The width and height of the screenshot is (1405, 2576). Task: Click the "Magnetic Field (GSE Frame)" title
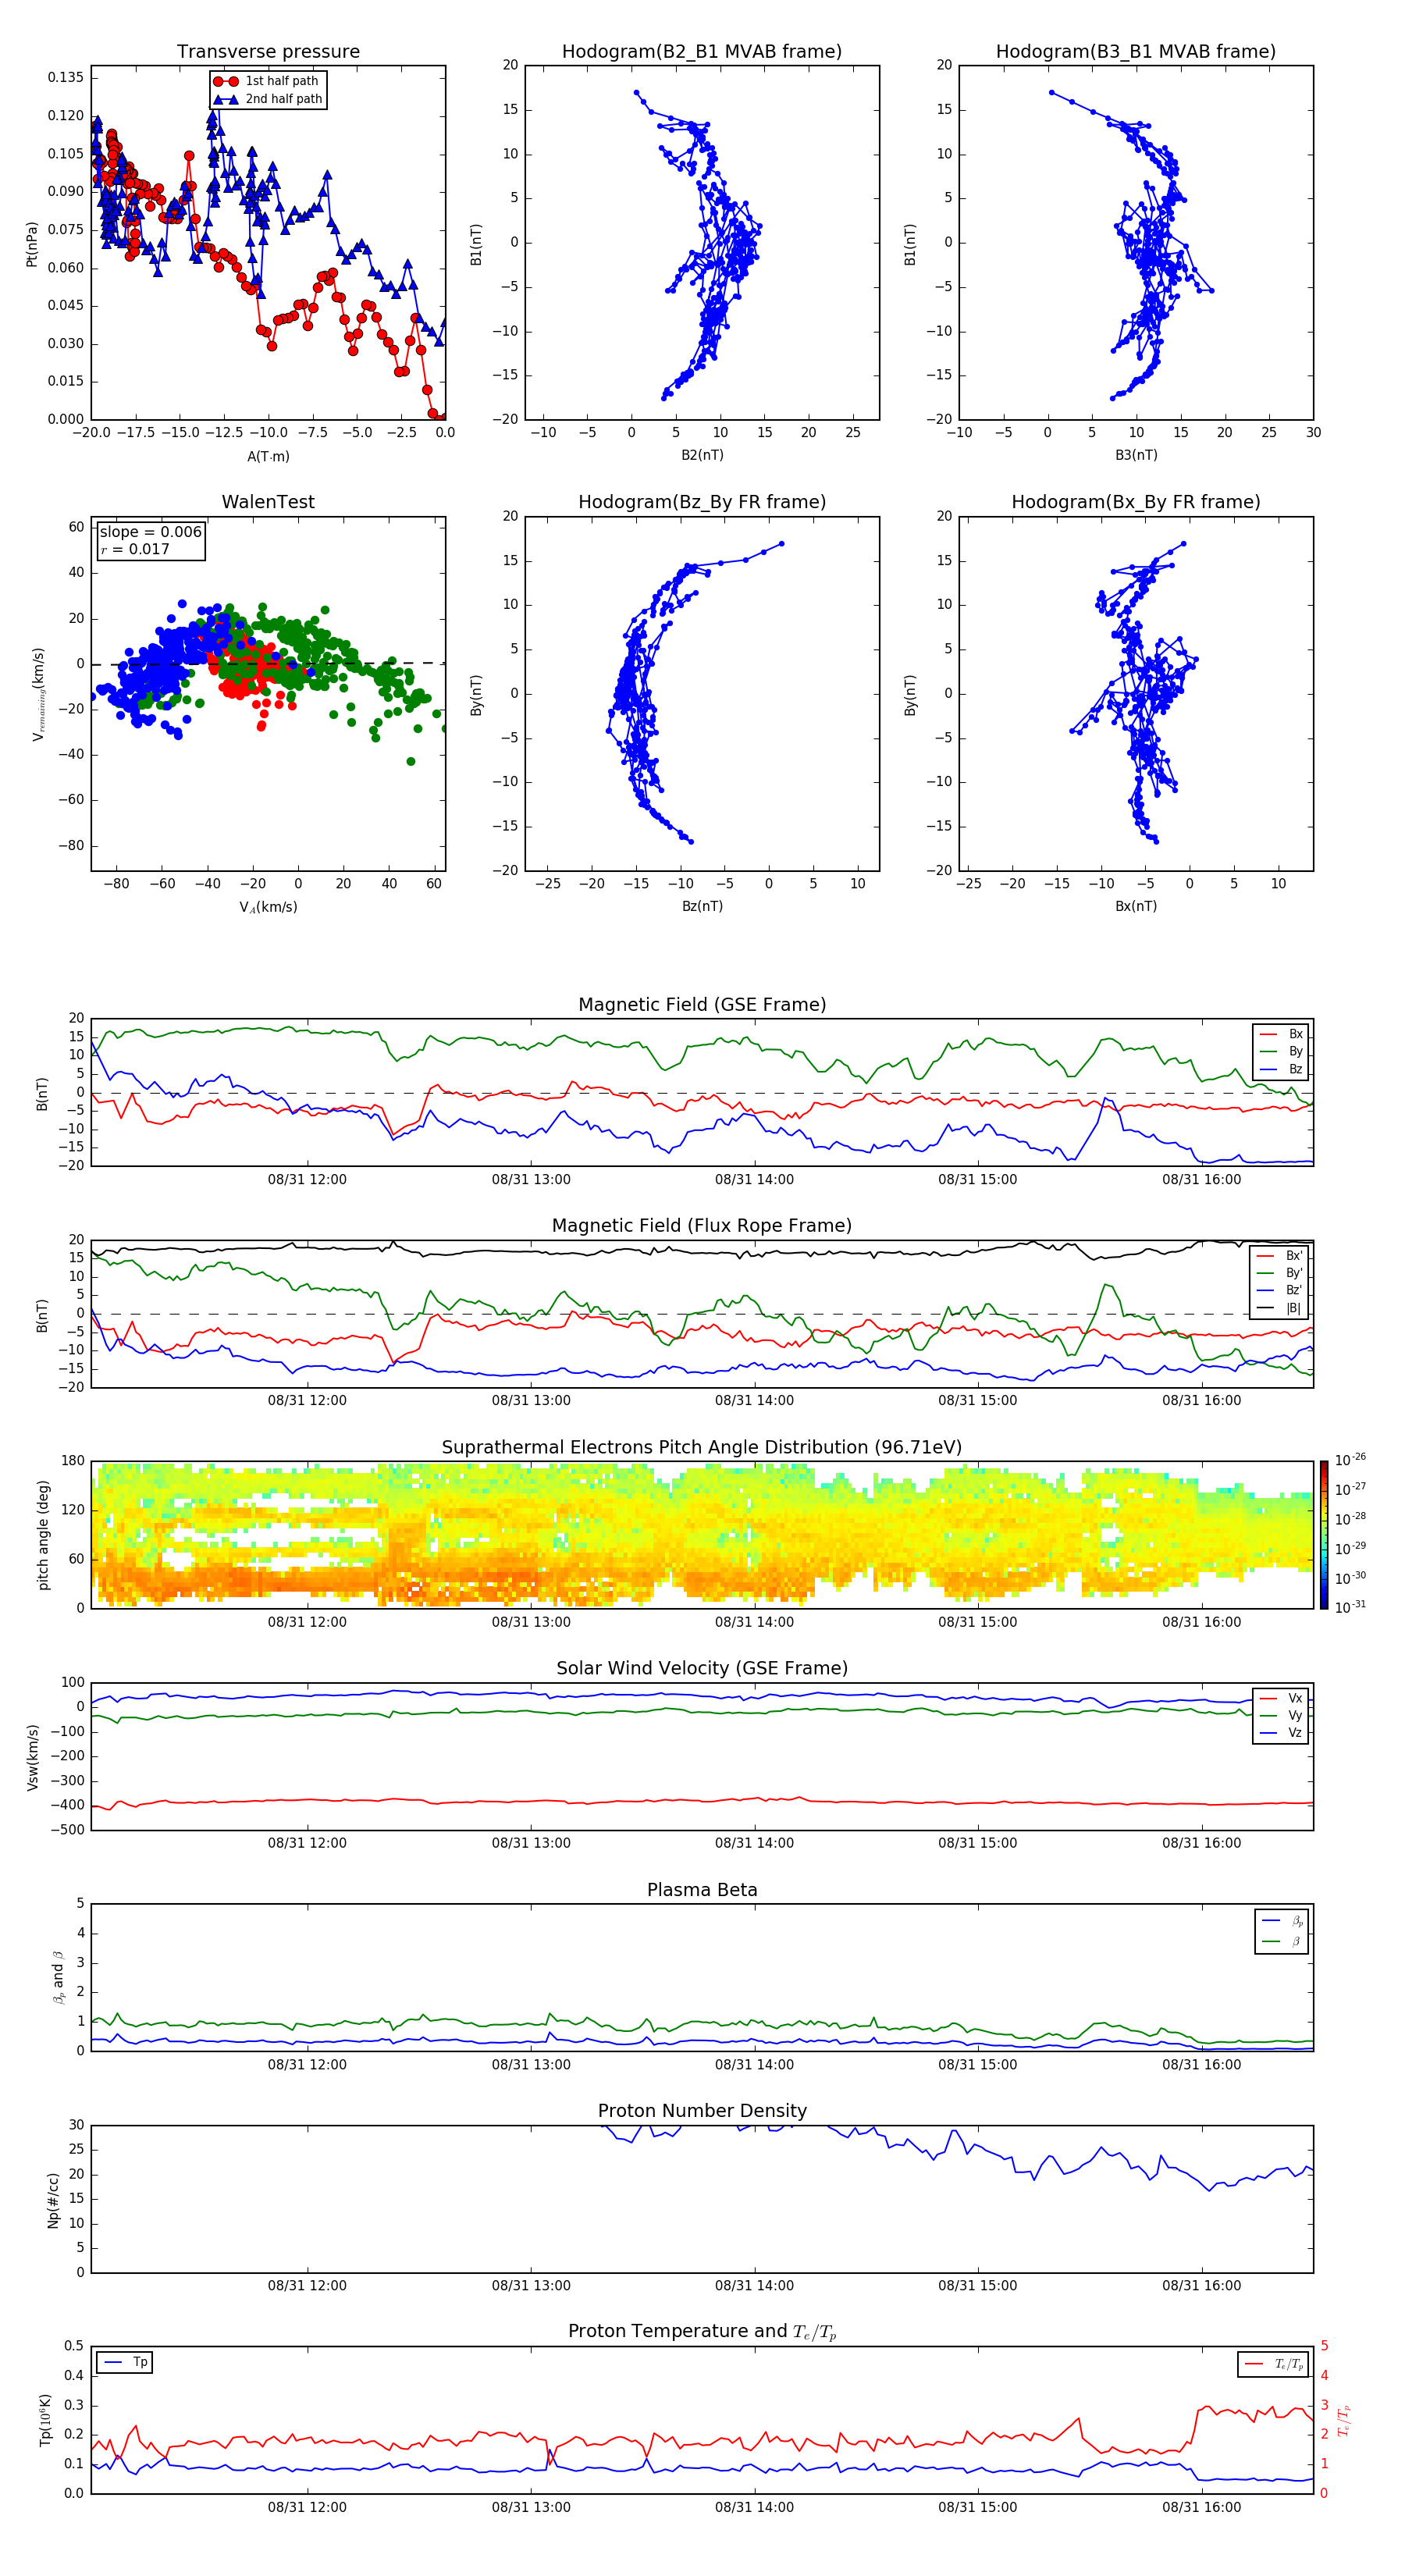702,1005
